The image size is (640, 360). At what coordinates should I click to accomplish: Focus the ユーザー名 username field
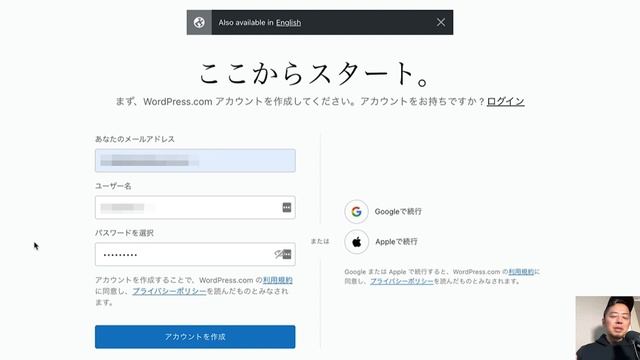195,207
